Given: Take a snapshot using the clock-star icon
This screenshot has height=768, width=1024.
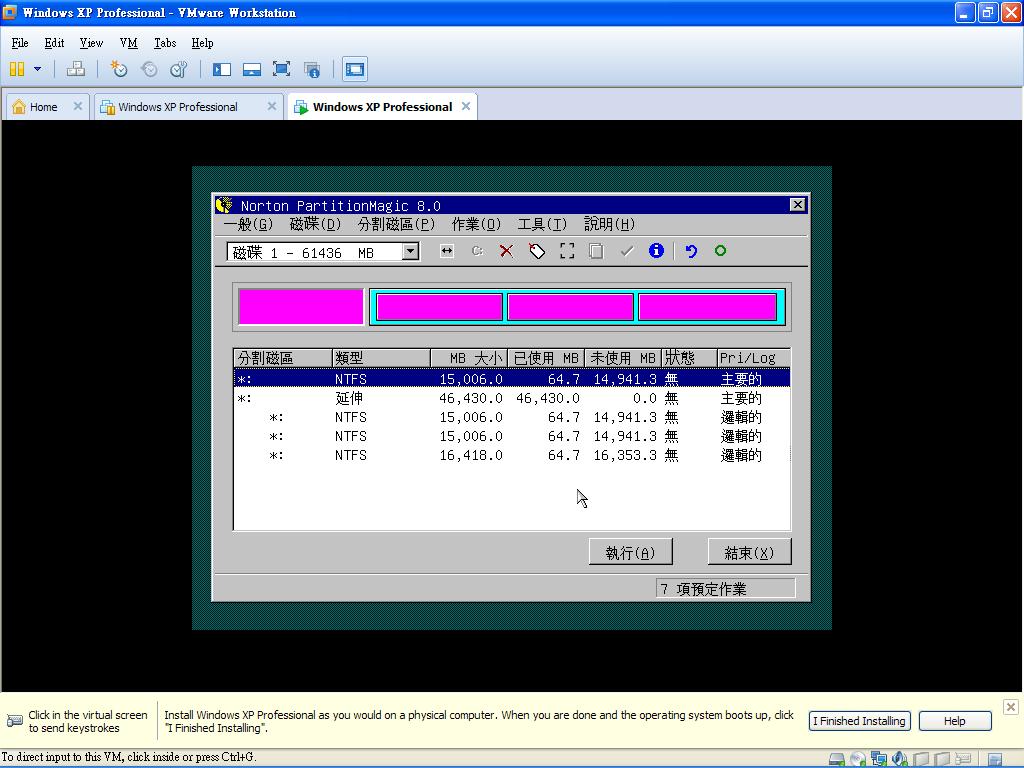Looking at the screenshot, I should click(118, 69).
